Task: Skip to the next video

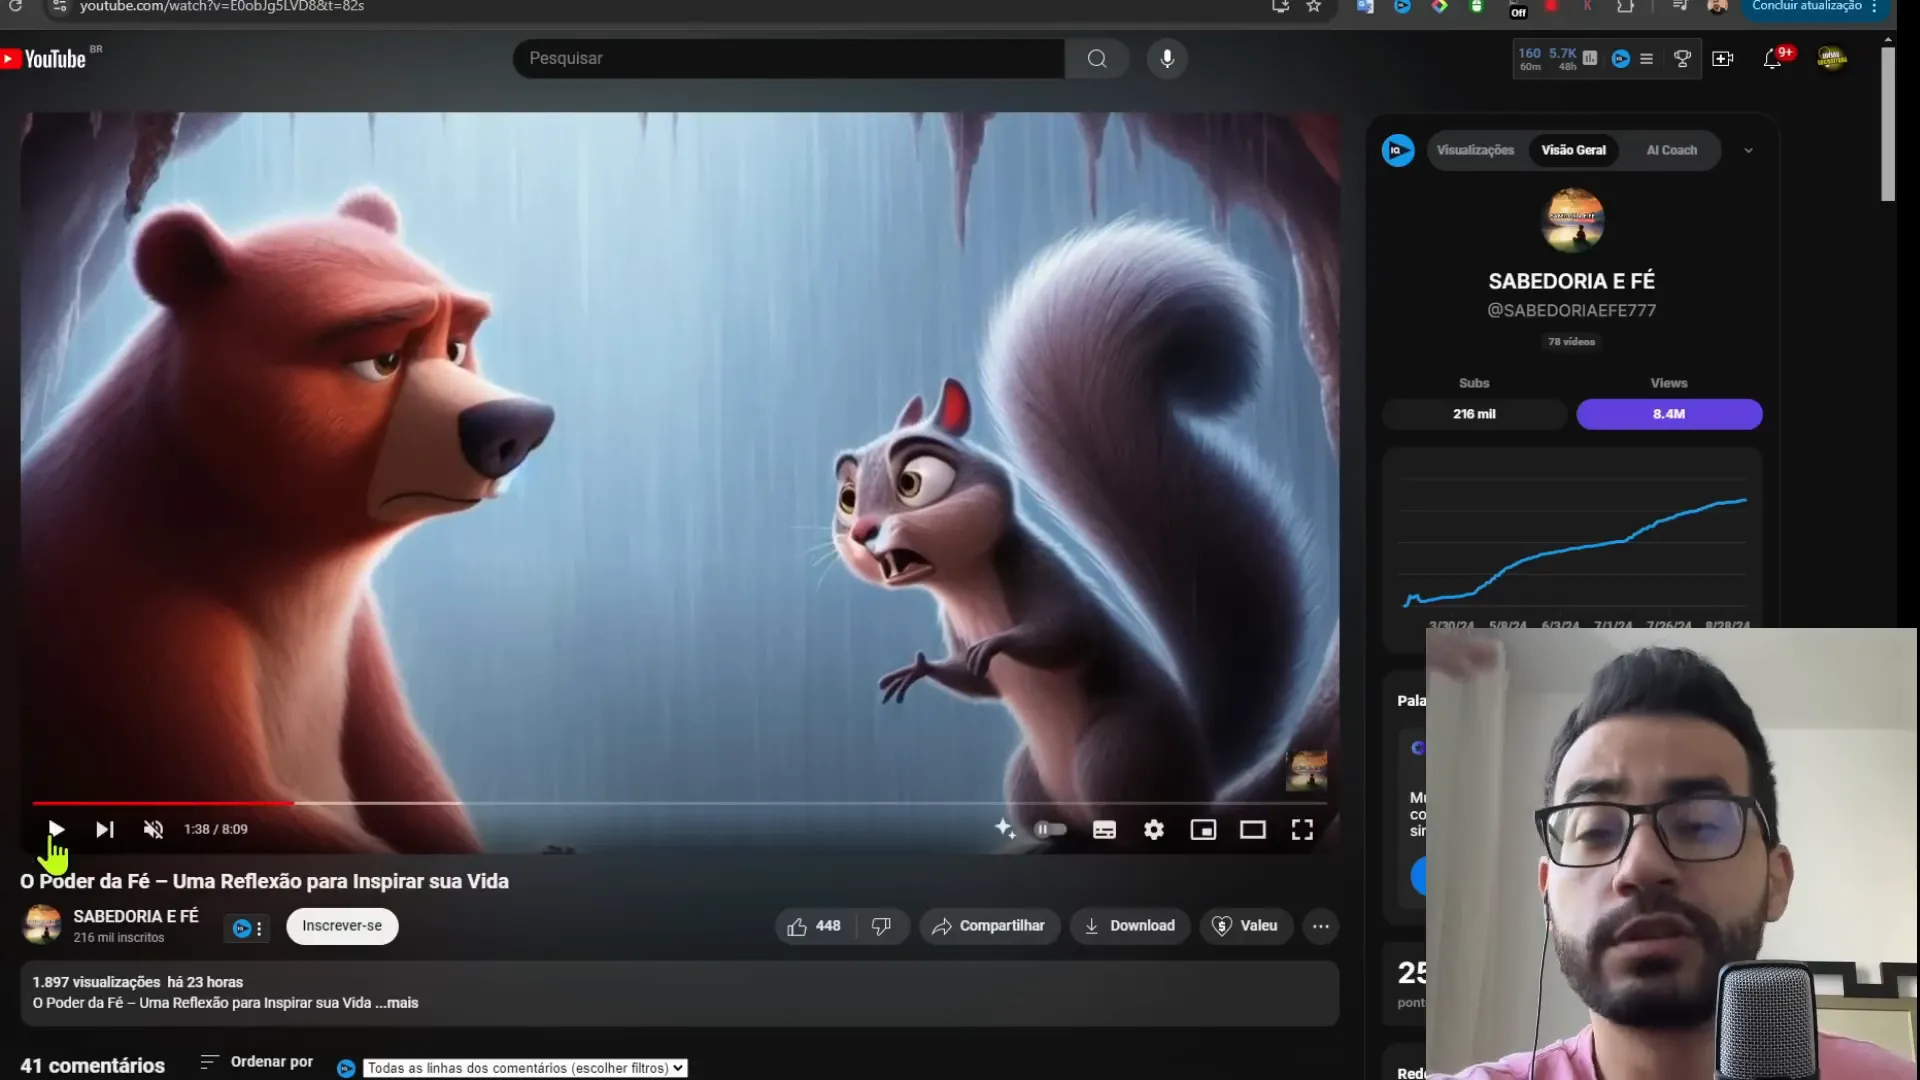Action: (x=104, y=829)
